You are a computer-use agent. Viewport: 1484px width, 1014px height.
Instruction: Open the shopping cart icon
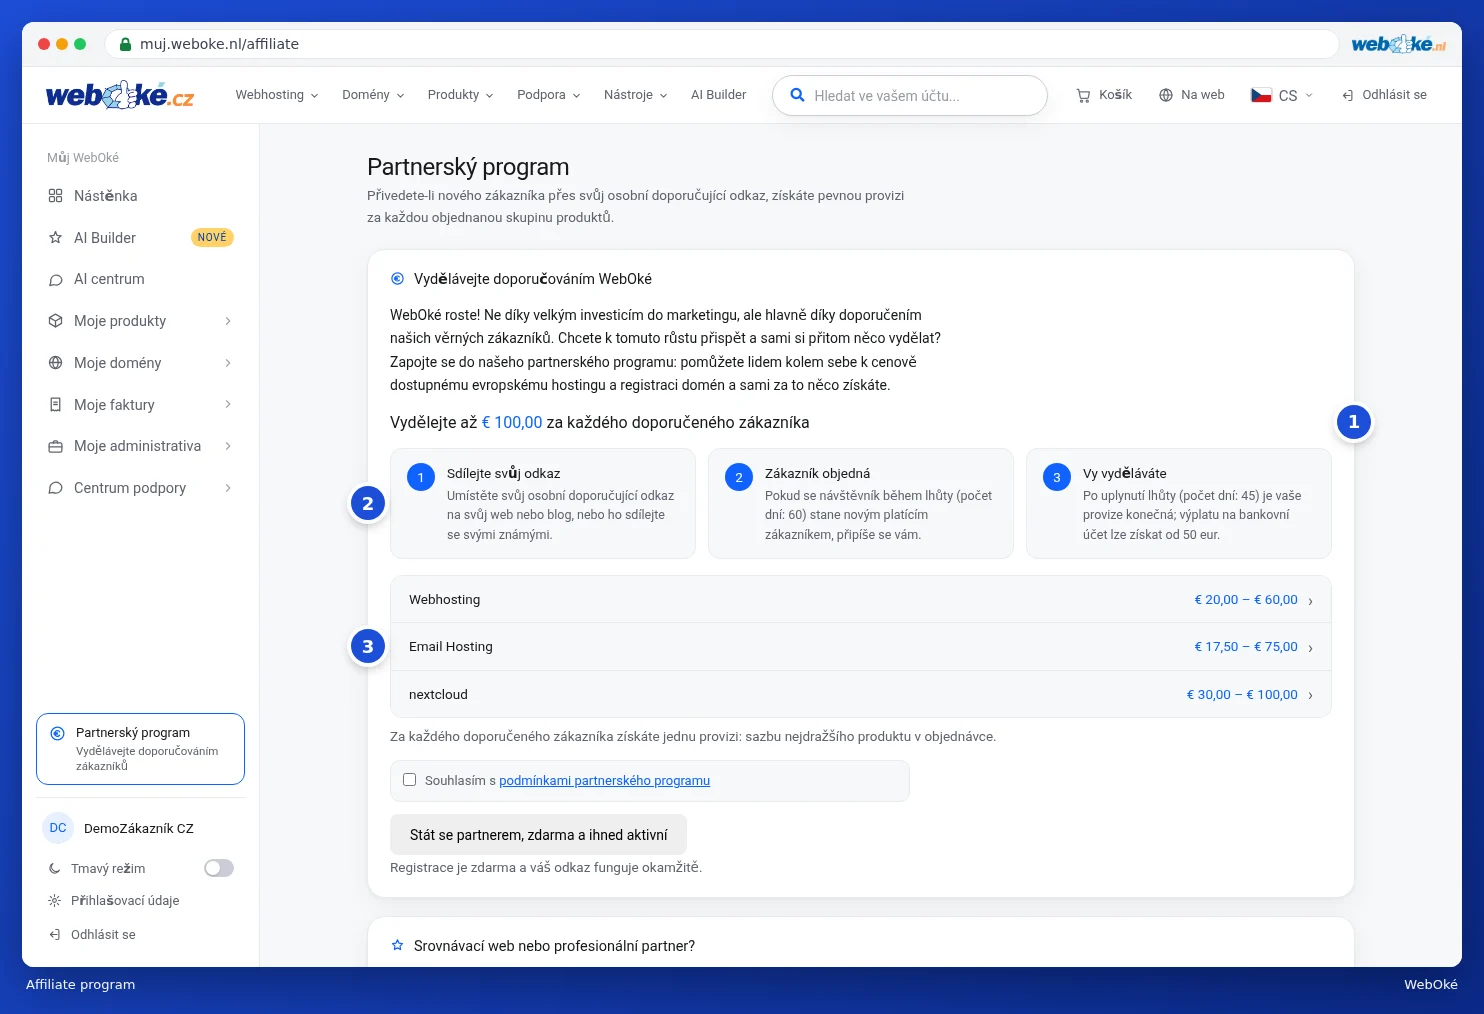pyautogui.click(x=1083, y=95)
